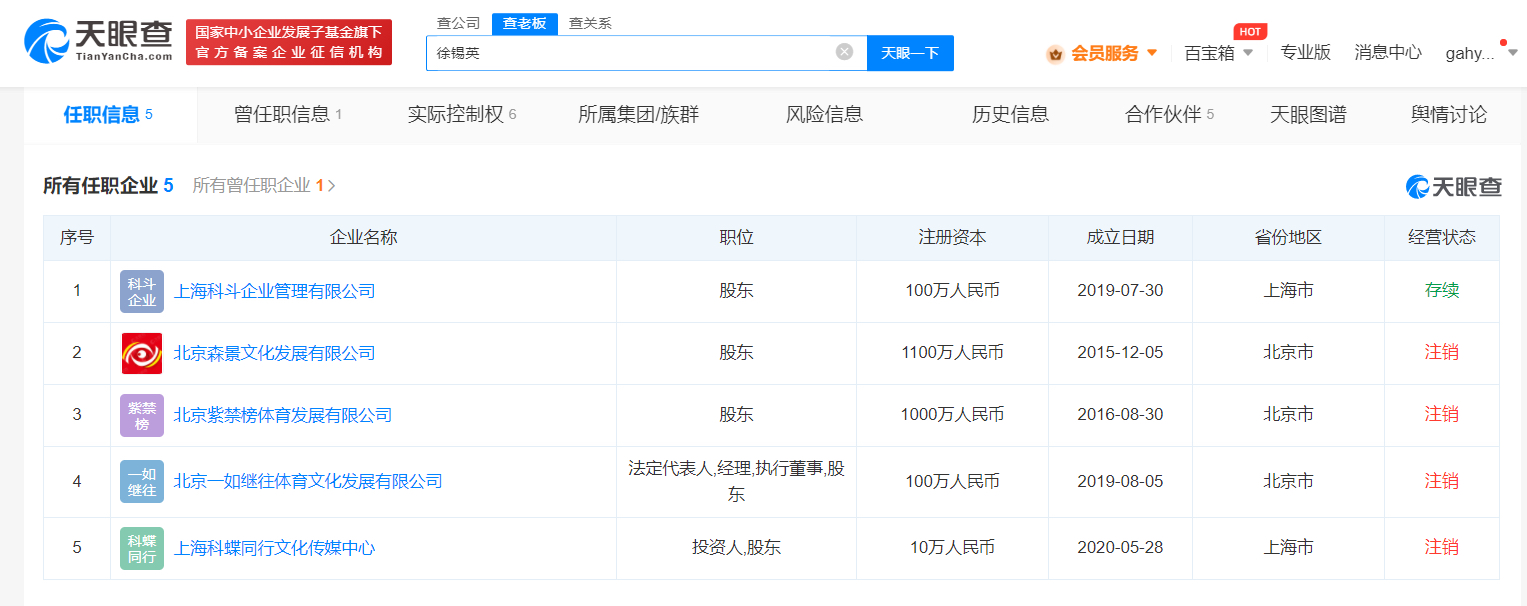Open 上海科蝶同行文化传媒中心 company link
This screenshot has height=606, width=1527.
point(275,548)
